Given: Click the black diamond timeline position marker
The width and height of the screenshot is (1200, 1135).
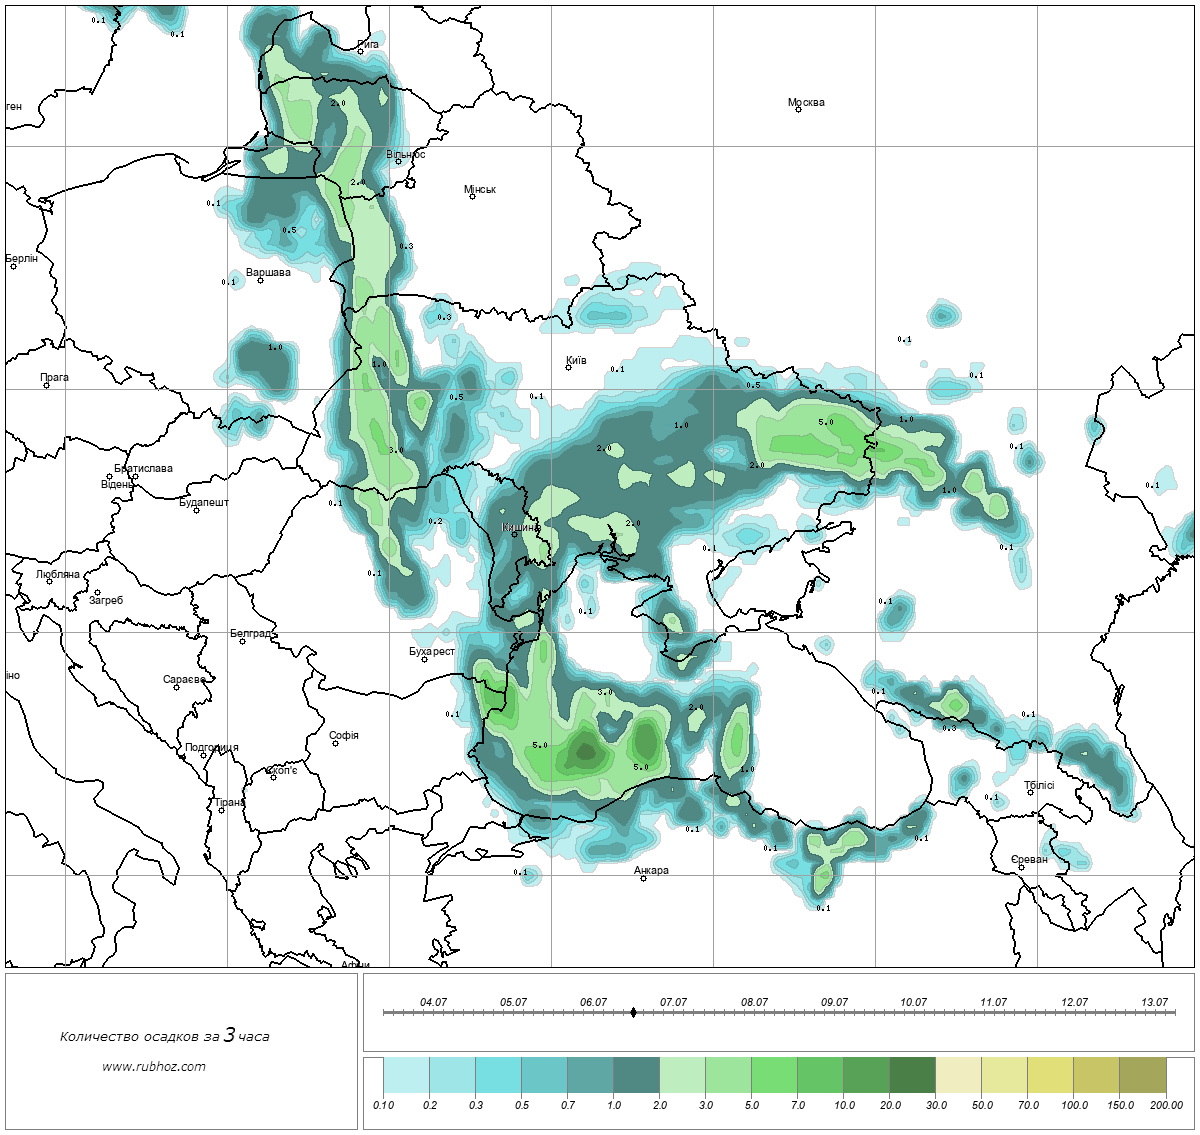Looking at the screenshot, I should 633,1012.
